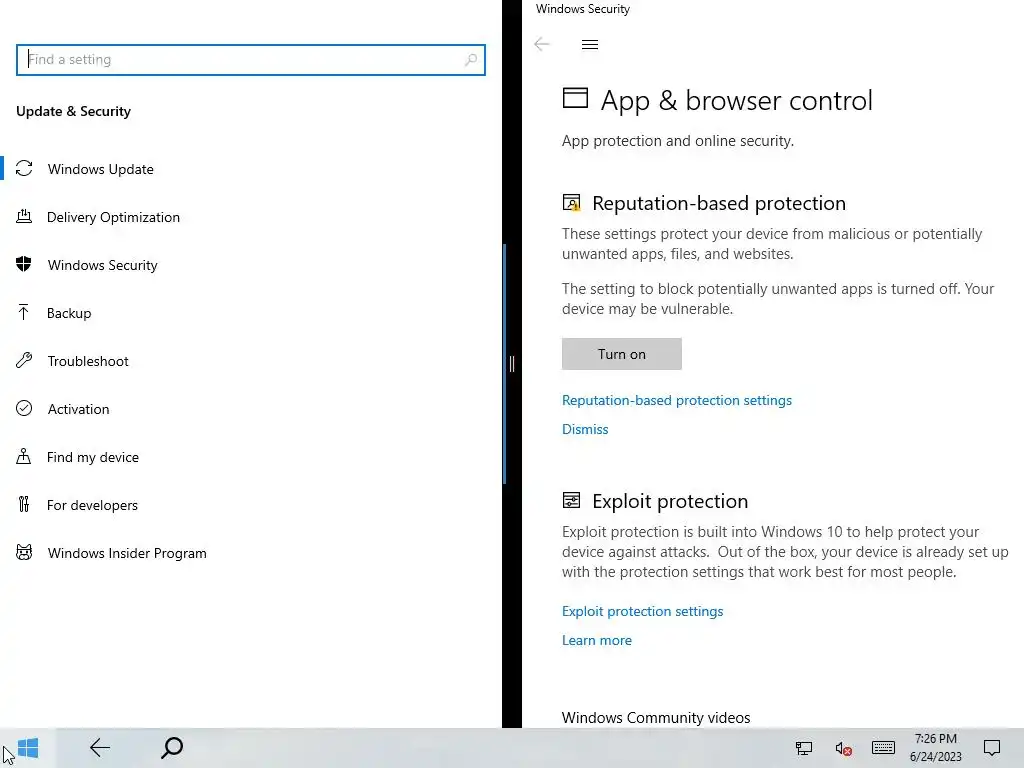Click the Update & Security heading
The image size is (1024, 768).
point(73,111)
